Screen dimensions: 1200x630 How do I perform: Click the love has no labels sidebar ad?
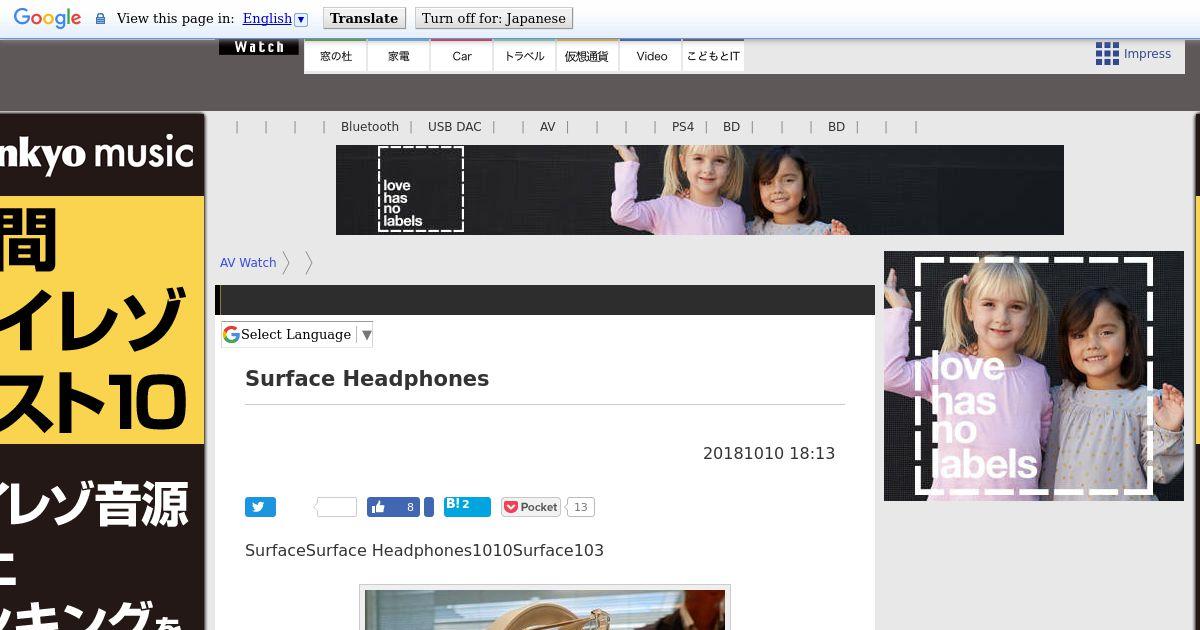pyautogui.click(x=1034, y=376)
